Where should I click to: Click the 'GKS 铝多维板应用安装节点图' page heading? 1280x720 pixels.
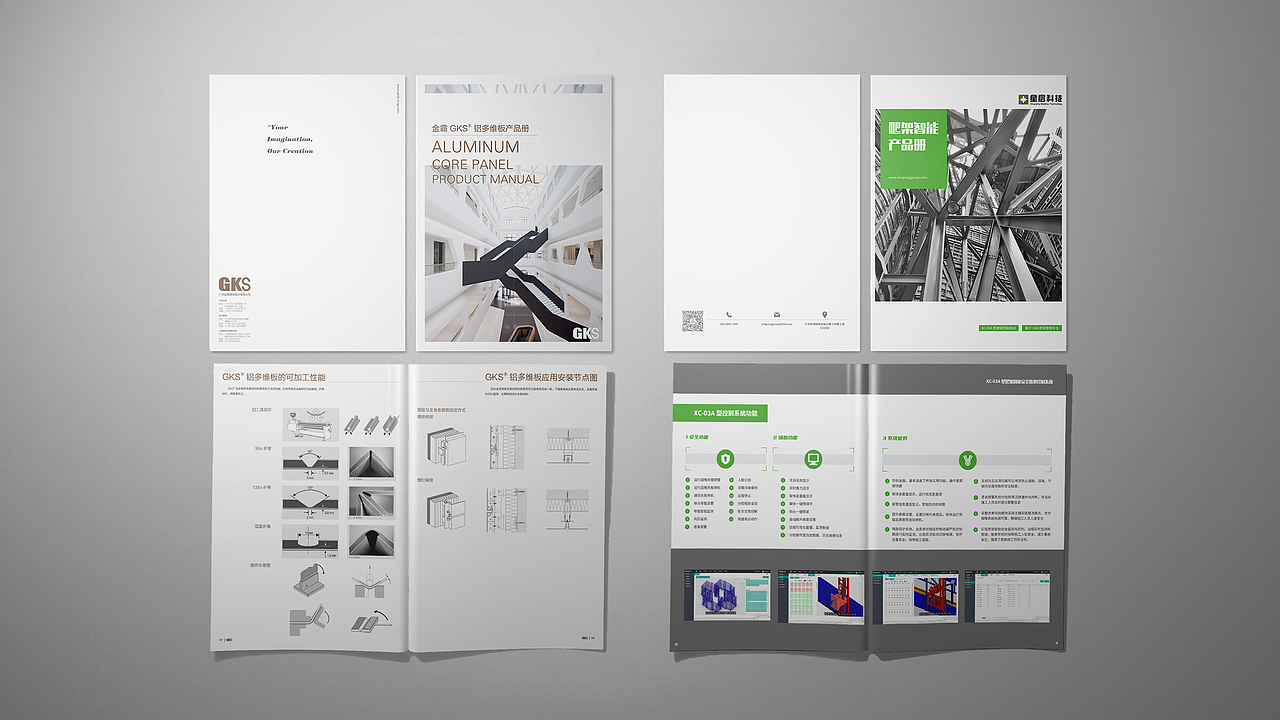click(x=541, y=378)
